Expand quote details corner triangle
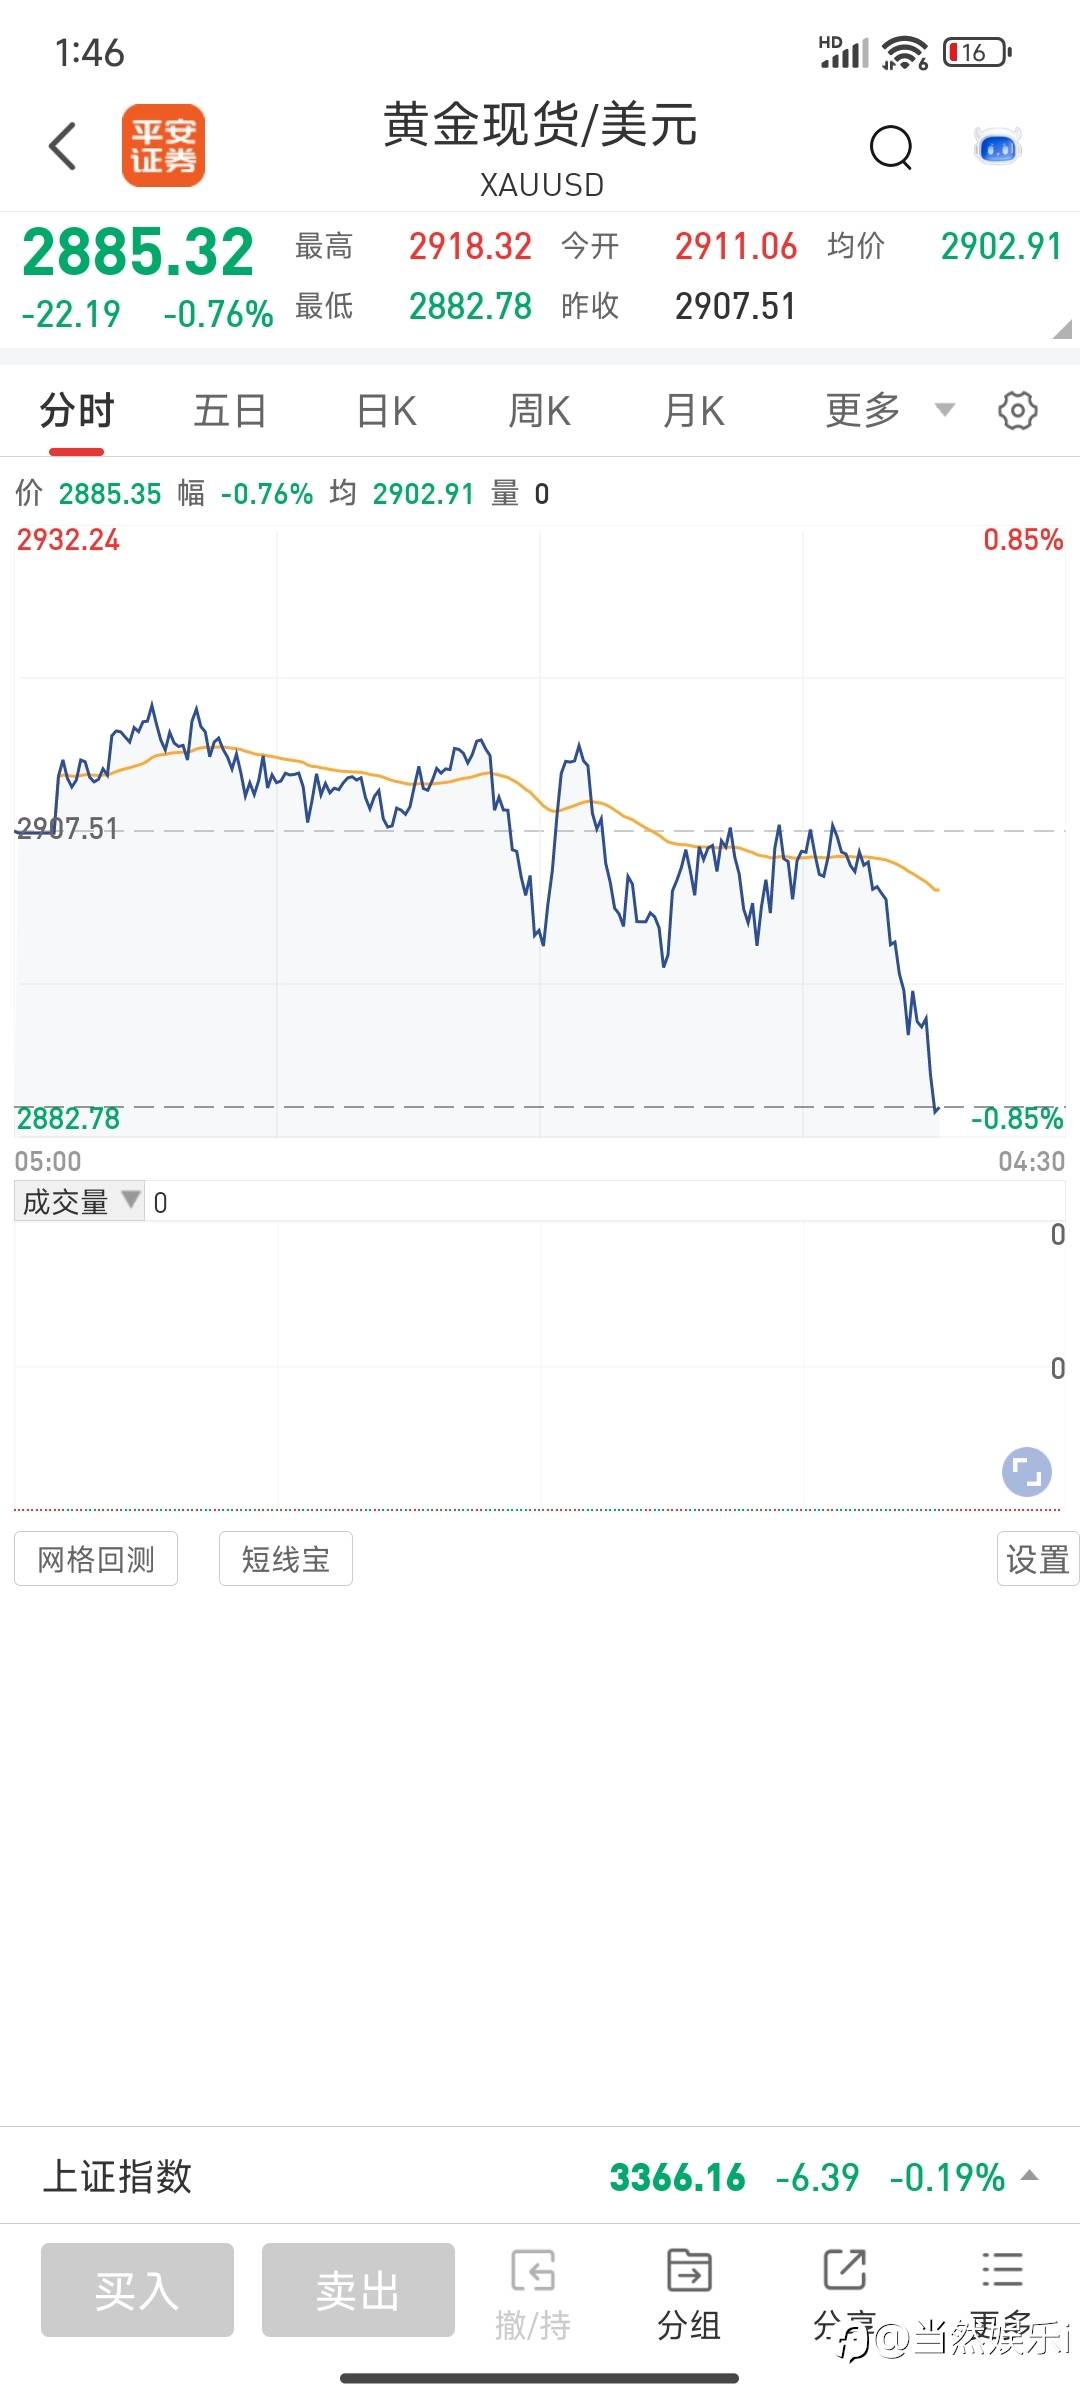 pos(1062,329)
